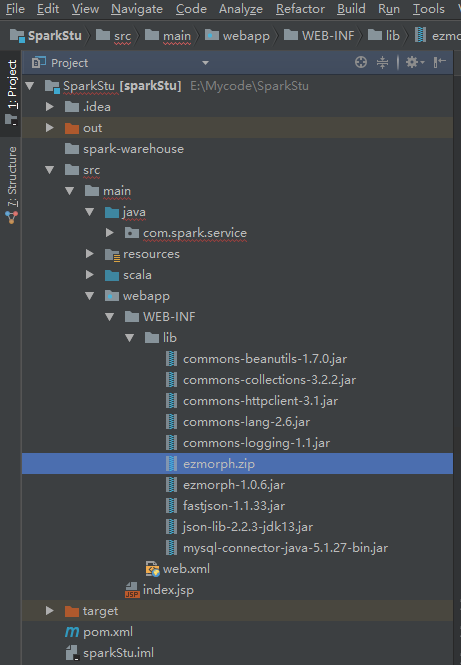
Task: Open the Run menu
Action: tap(389, 8)
